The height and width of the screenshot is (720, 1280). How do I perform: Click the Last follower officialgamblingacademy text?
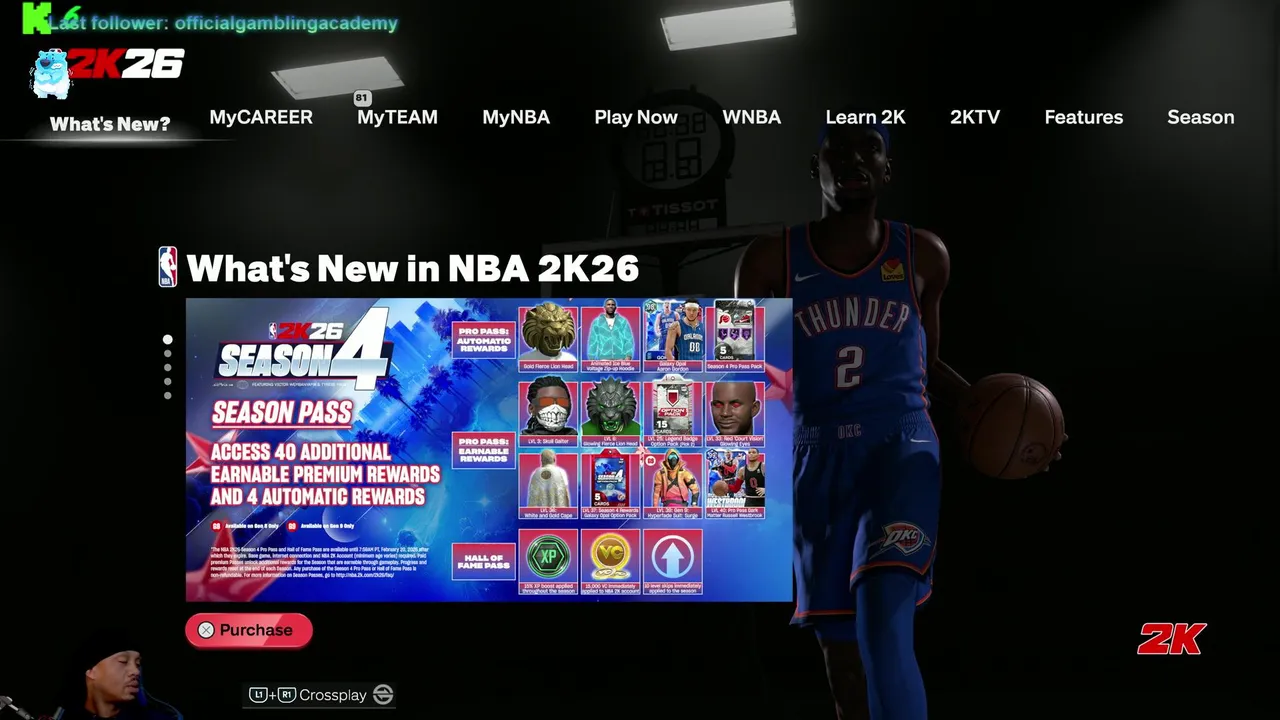(223, 23)
